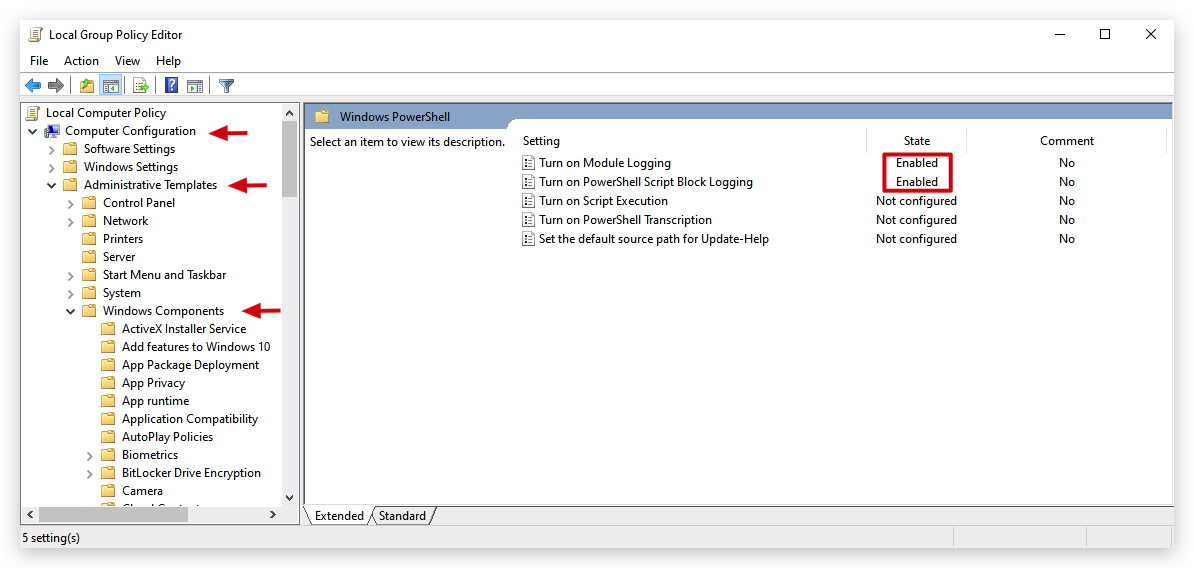Expand the Control Panel node
Viewport: 1194px width, 568px height.
70,203
